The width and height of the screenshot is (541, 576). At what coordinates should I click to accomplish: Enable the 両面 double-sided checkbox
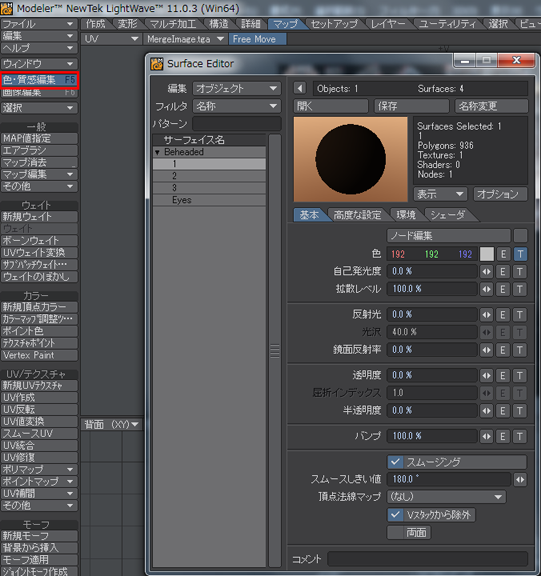(x=395, y=532)
